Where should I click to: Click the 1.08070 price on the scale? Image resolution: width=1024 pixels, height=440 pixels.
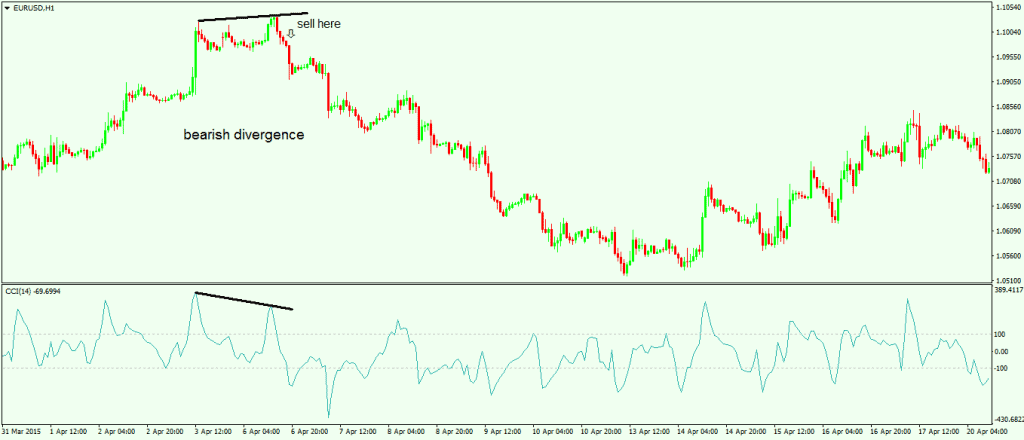click(1002, 132)
